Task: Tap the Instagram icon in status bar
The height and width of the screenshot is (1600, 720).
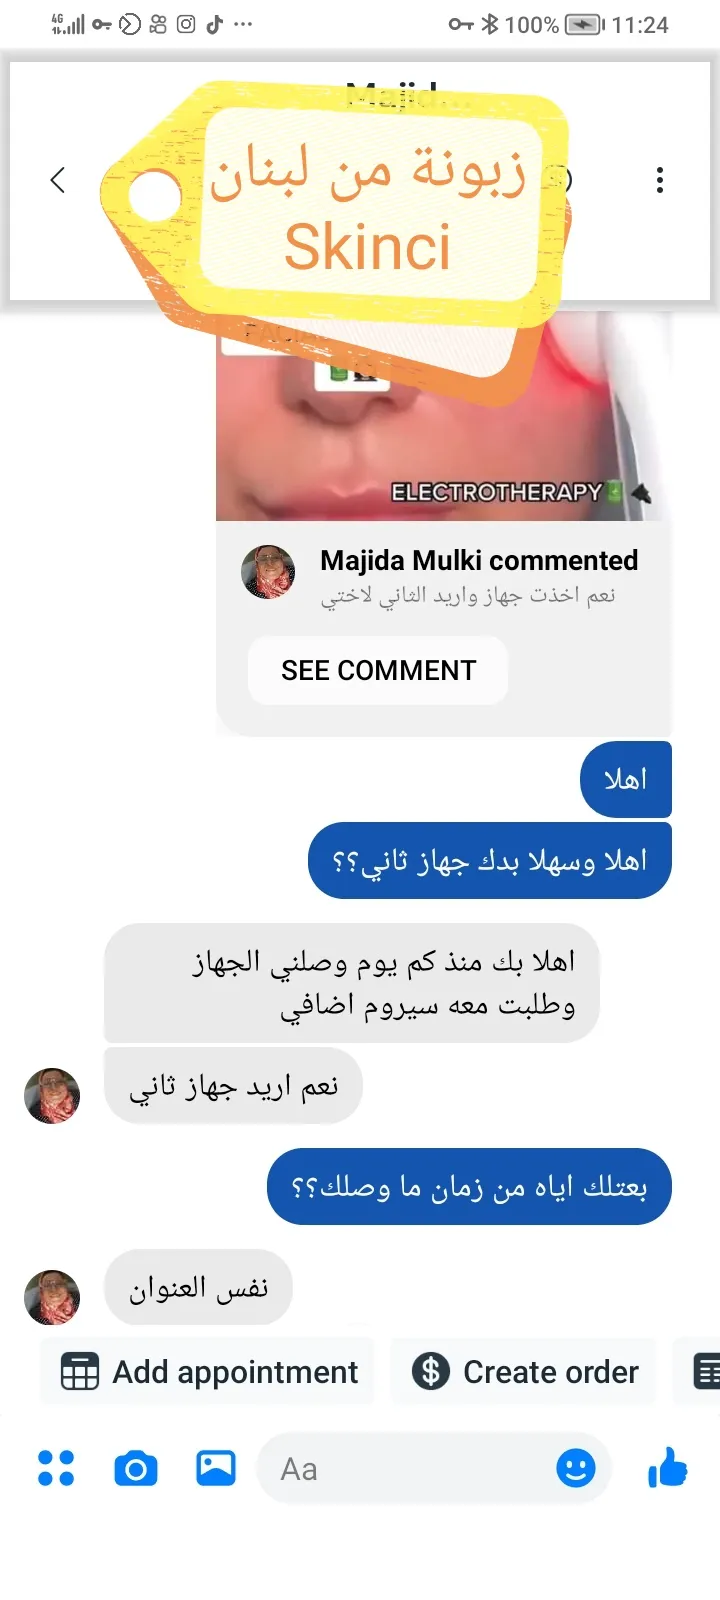Action: (x=186, y=24)
